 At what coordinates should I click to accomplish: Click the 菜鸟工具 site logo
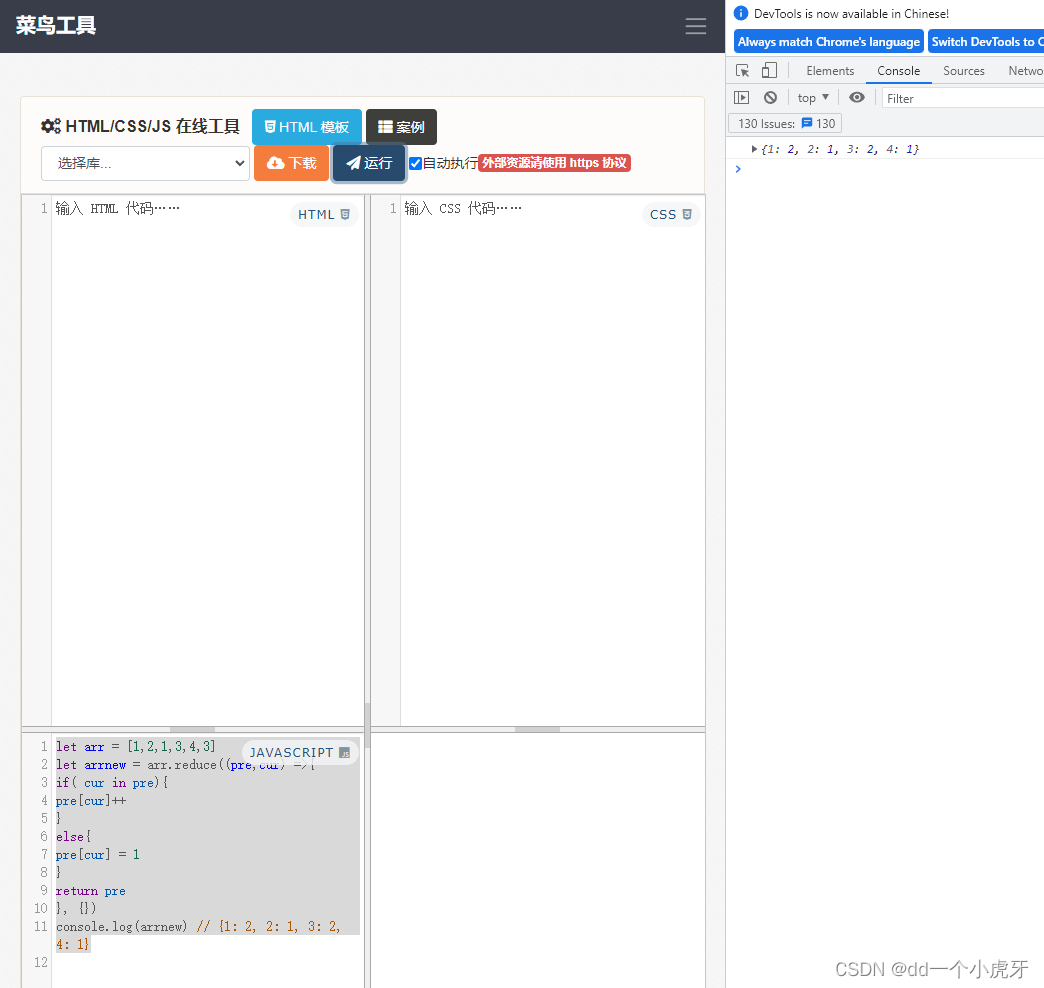[x=56, y=25]
